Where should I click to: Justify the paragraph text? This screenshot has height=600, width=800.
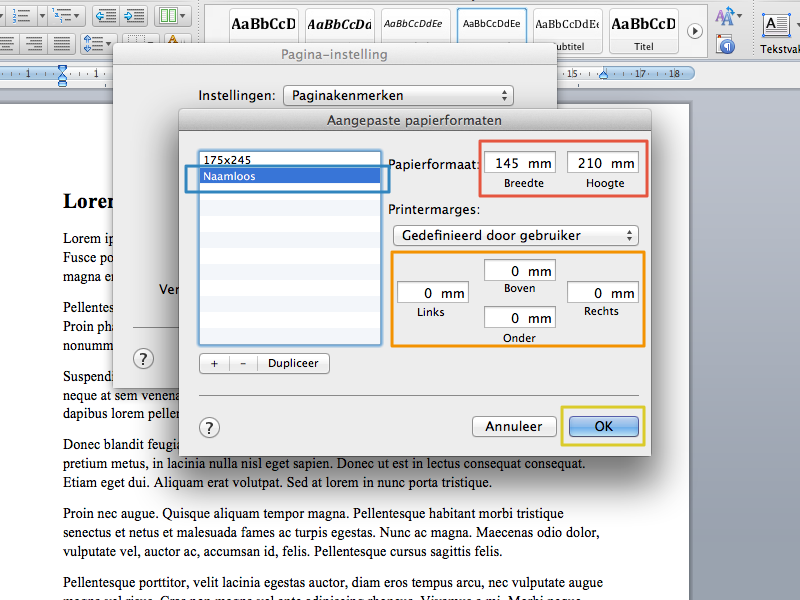click(62, 43)
